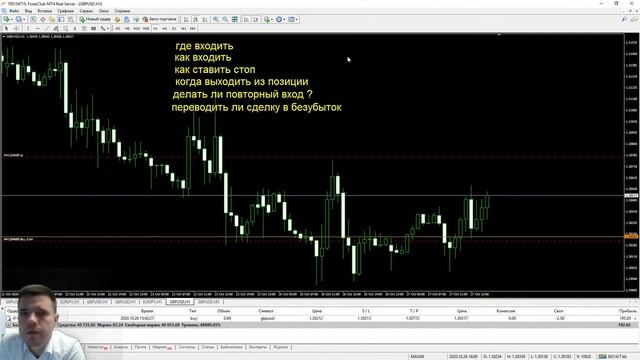Sort orders by Время column header
Image resolution: width=640 pixels, height=360 pixels.
(147, 311)
